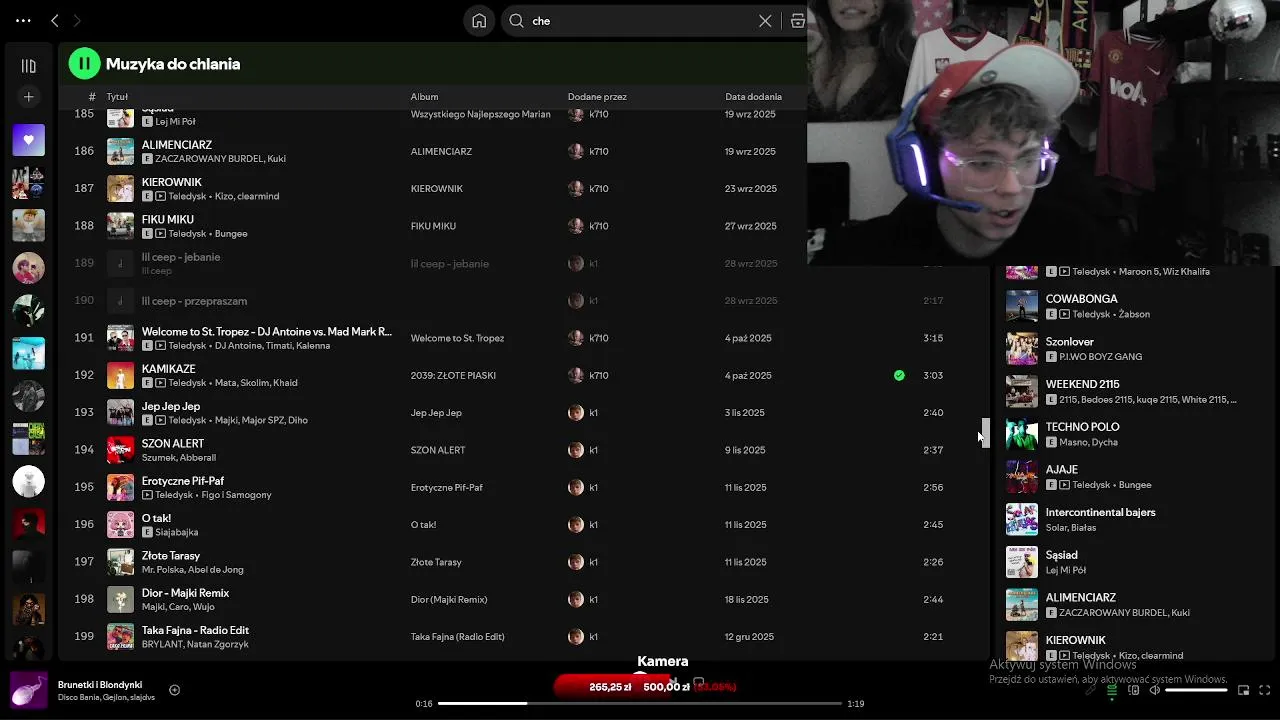Select Dior - Majki Remix track title

(185, 593)
